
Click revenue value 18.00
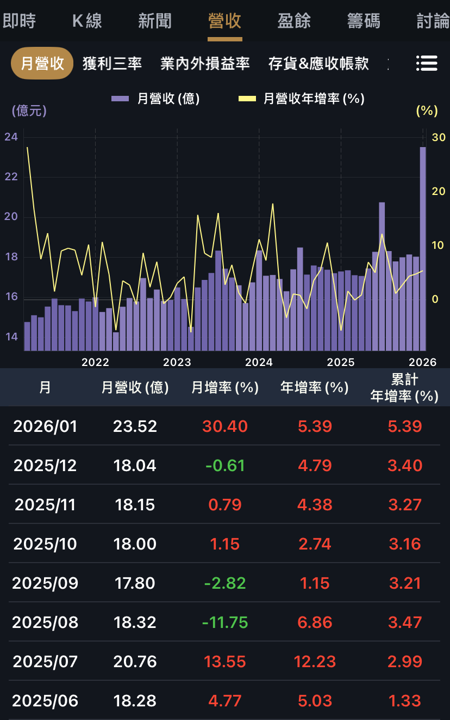135,544
